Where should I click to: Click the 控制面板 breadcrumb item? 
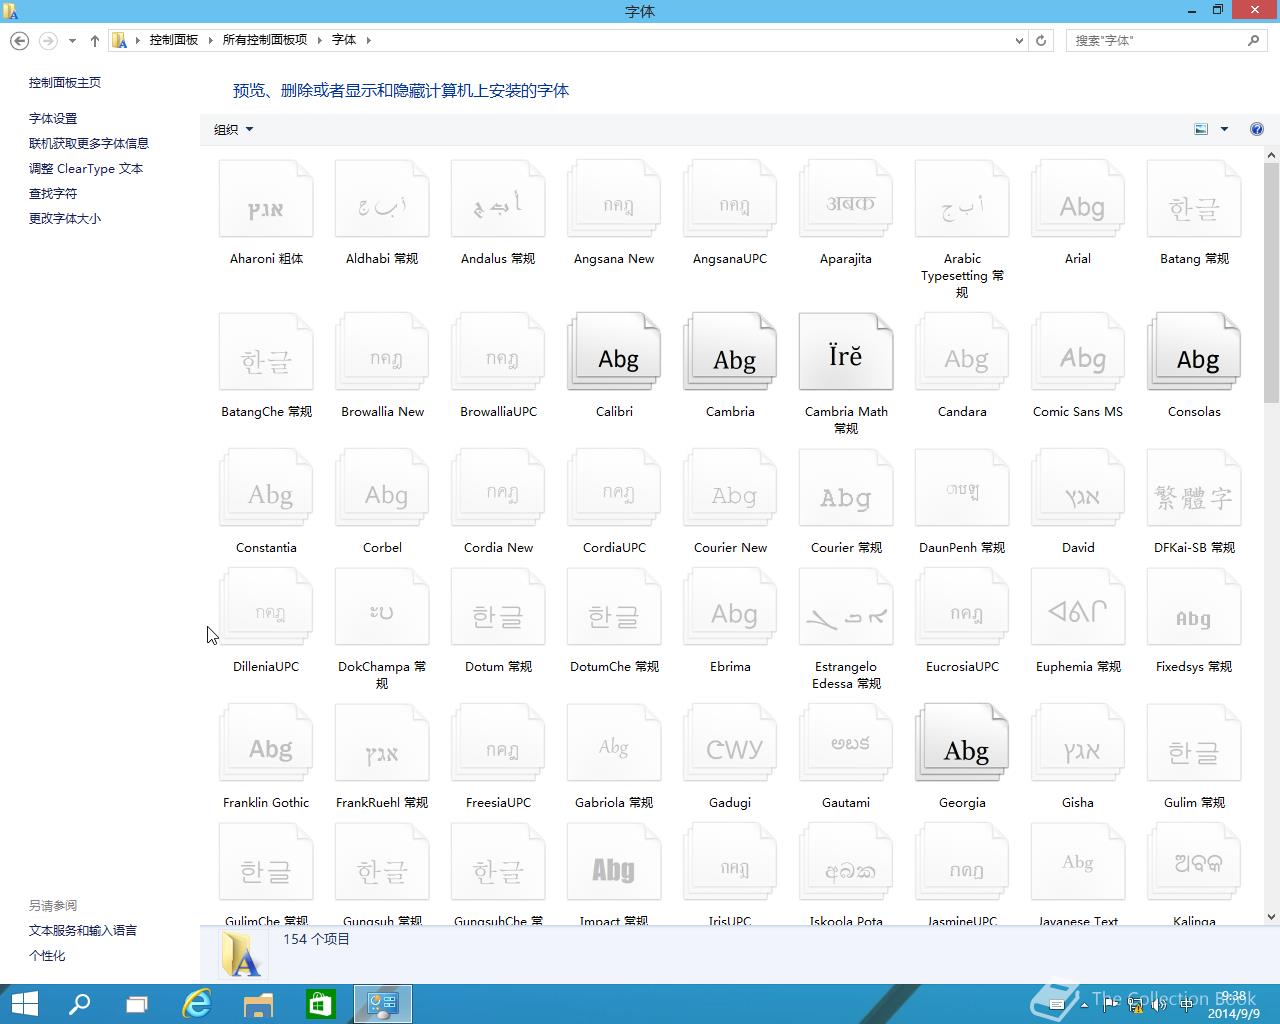[174, 40]
